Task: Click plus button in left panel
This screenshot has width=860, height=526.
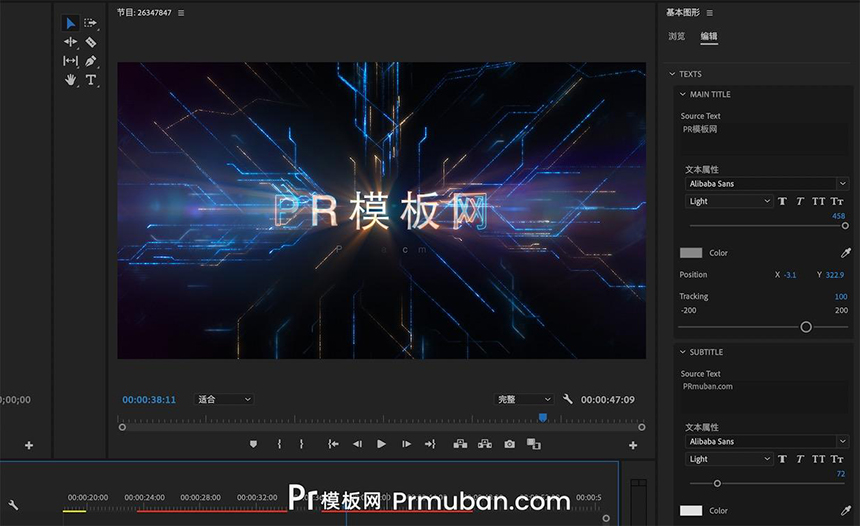Action: click(29, 445)
